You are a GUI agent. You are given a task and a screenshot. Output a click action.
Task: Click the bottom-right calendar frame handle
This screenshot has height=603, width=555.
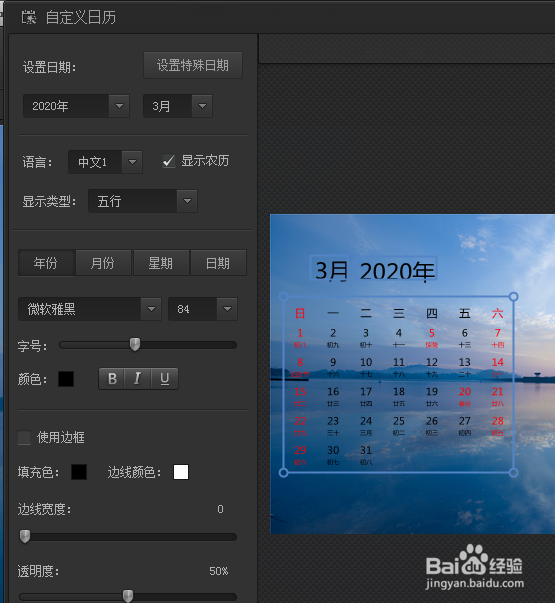click(x=513, y=473)
